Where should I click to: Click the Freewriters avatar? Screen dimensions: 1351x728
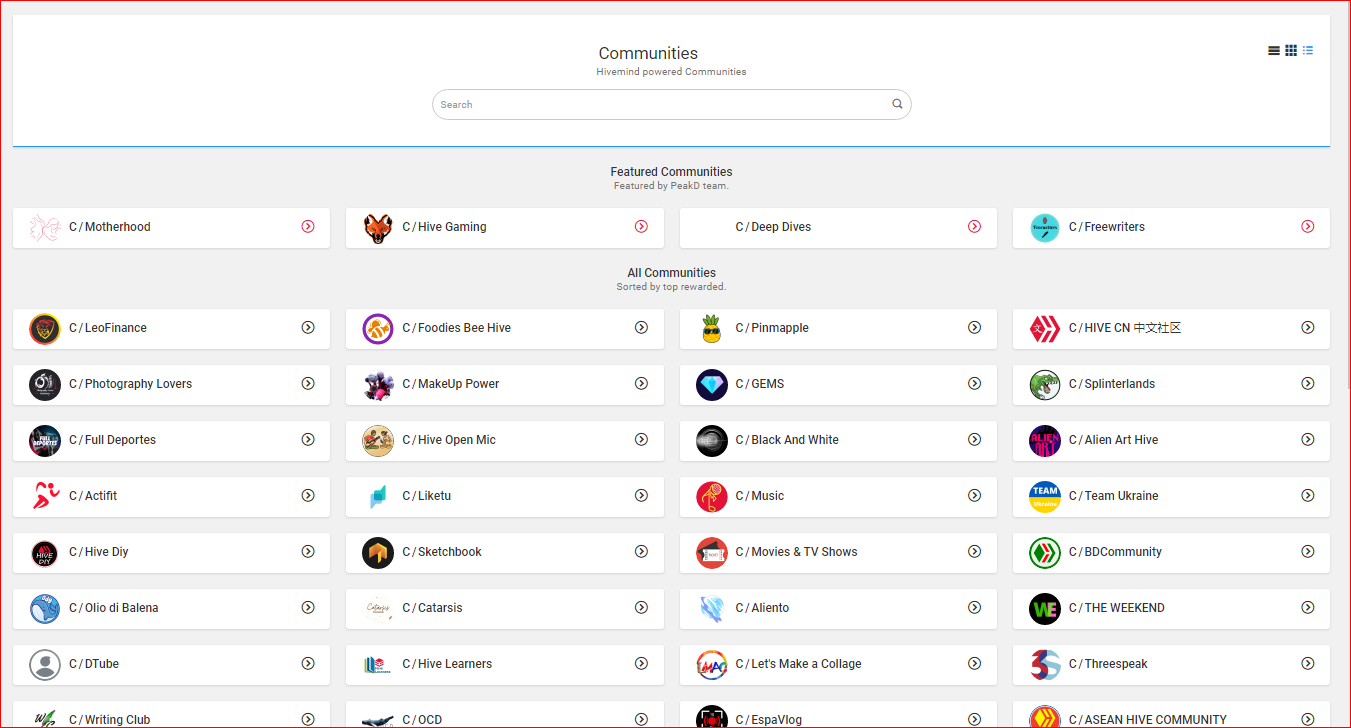tap(1045, 228)
